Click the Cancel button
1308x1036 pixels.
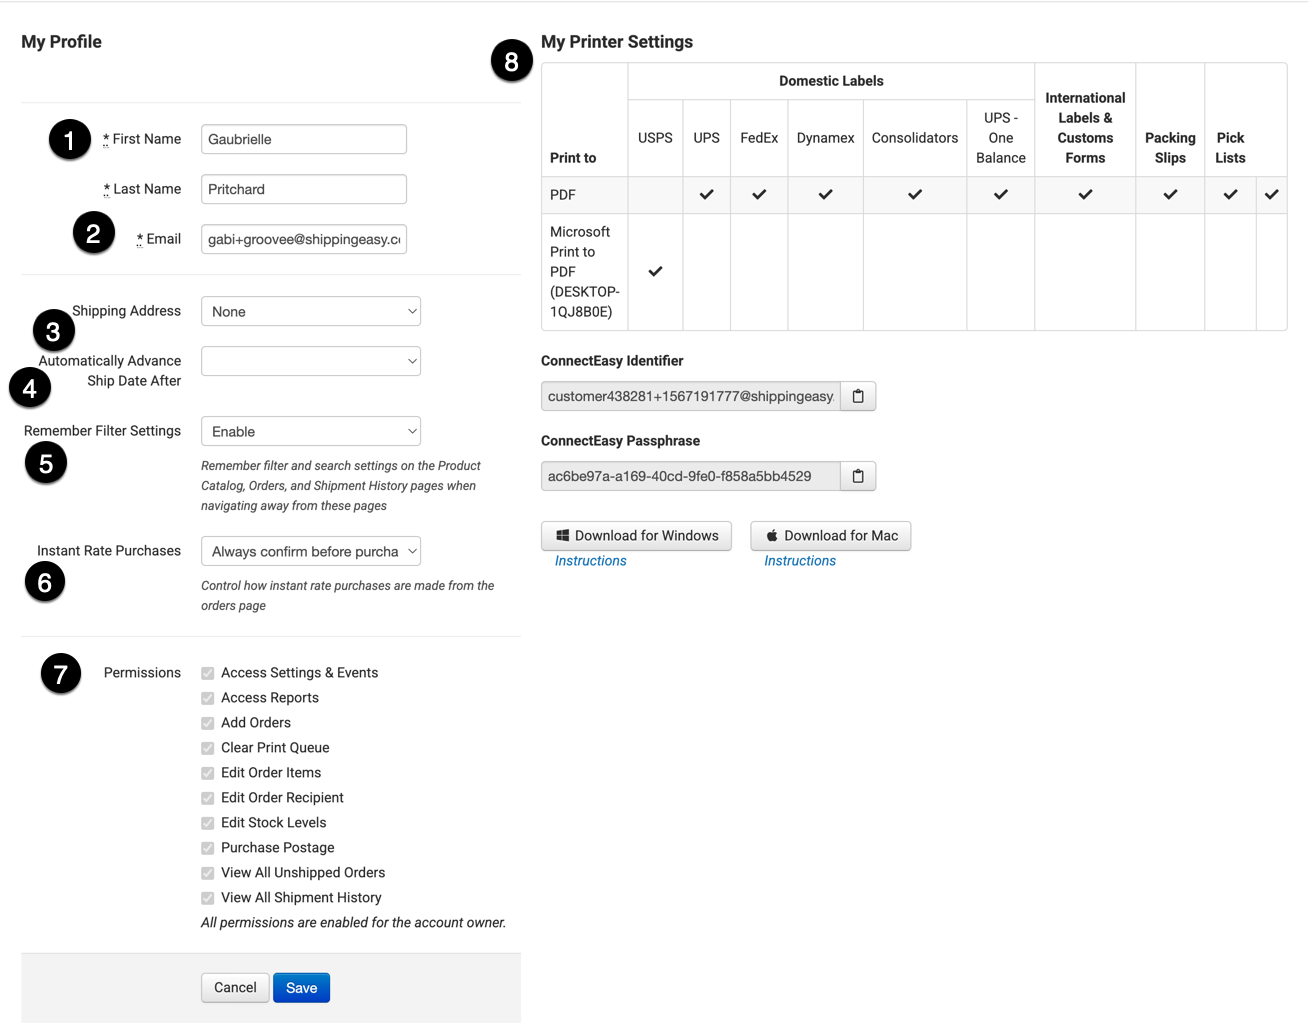(235, 988)
